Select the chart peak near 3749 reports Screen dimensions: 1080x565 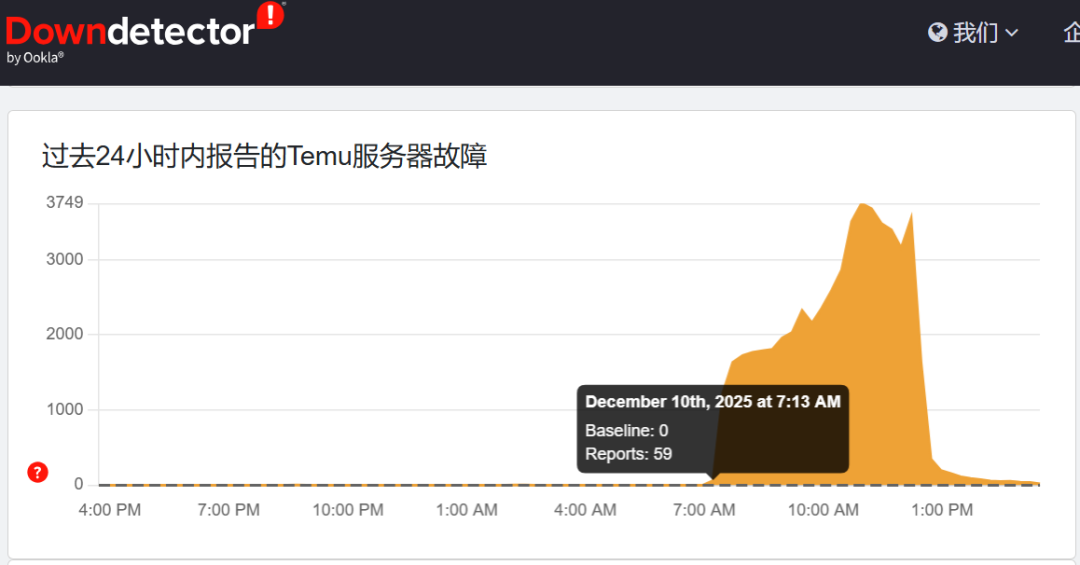tap(862, 205)
